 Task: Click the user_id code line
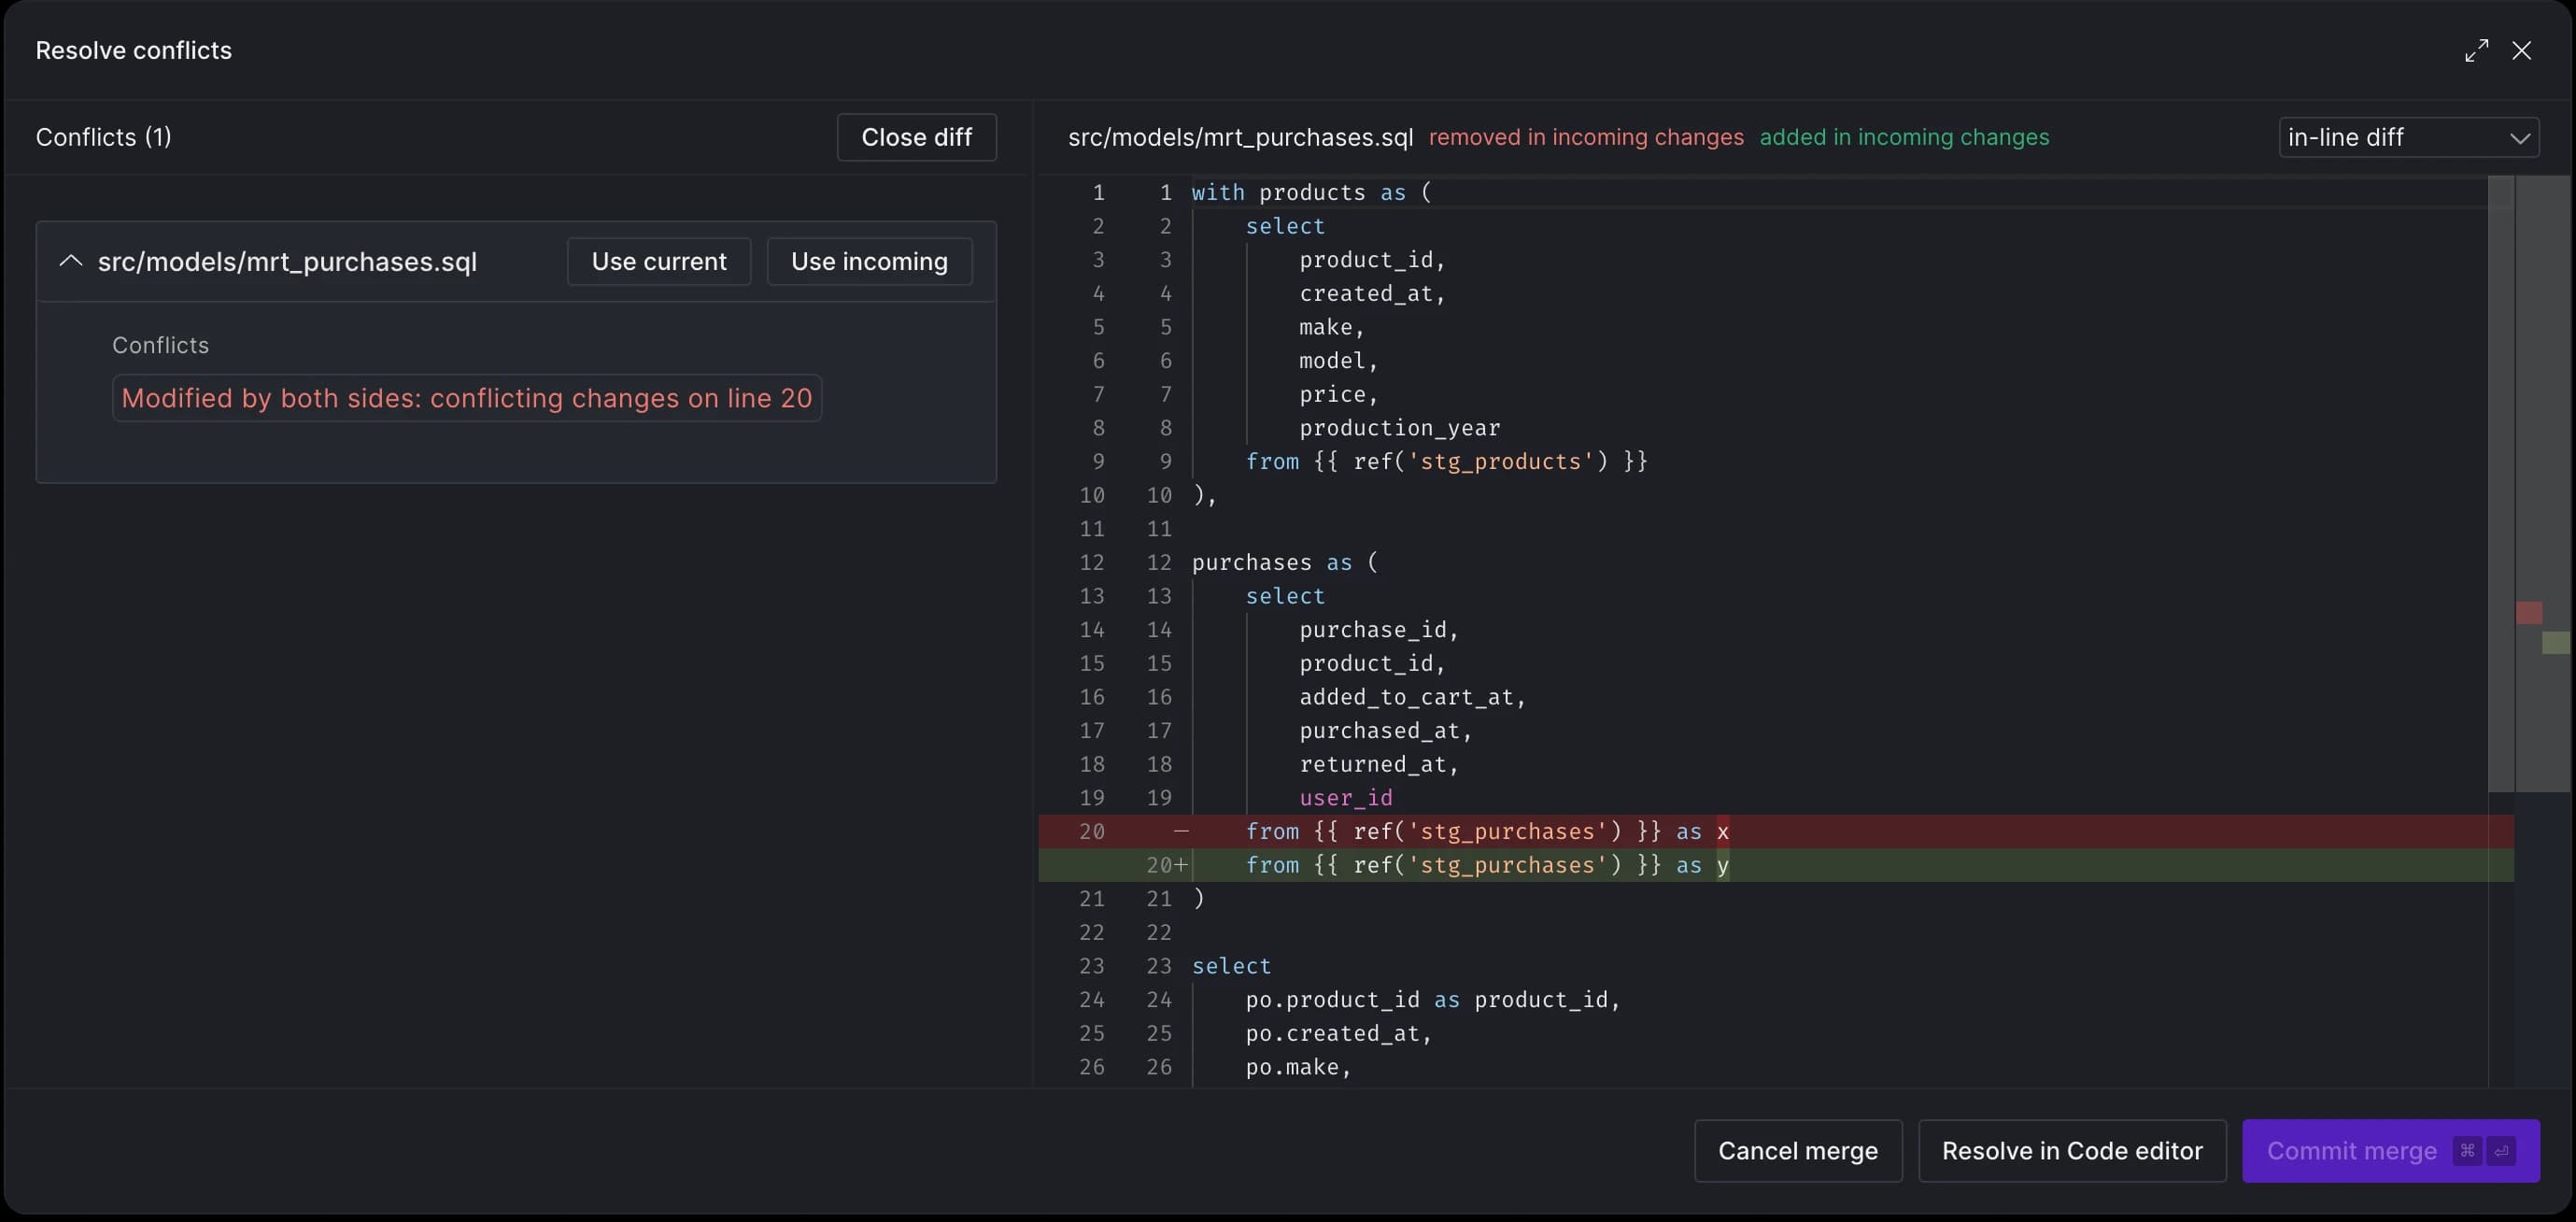[x=1345, y=797]
